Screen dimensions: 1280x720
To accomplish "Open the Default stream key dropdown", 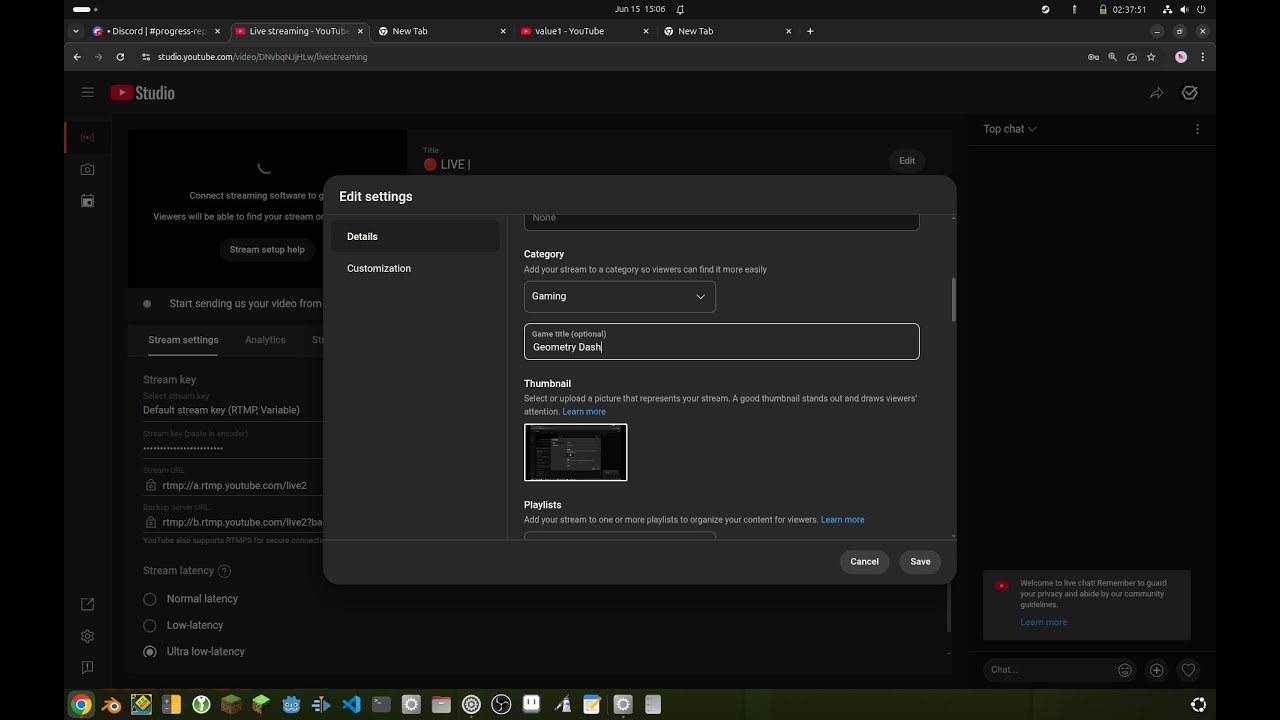I will coord(232,406).
